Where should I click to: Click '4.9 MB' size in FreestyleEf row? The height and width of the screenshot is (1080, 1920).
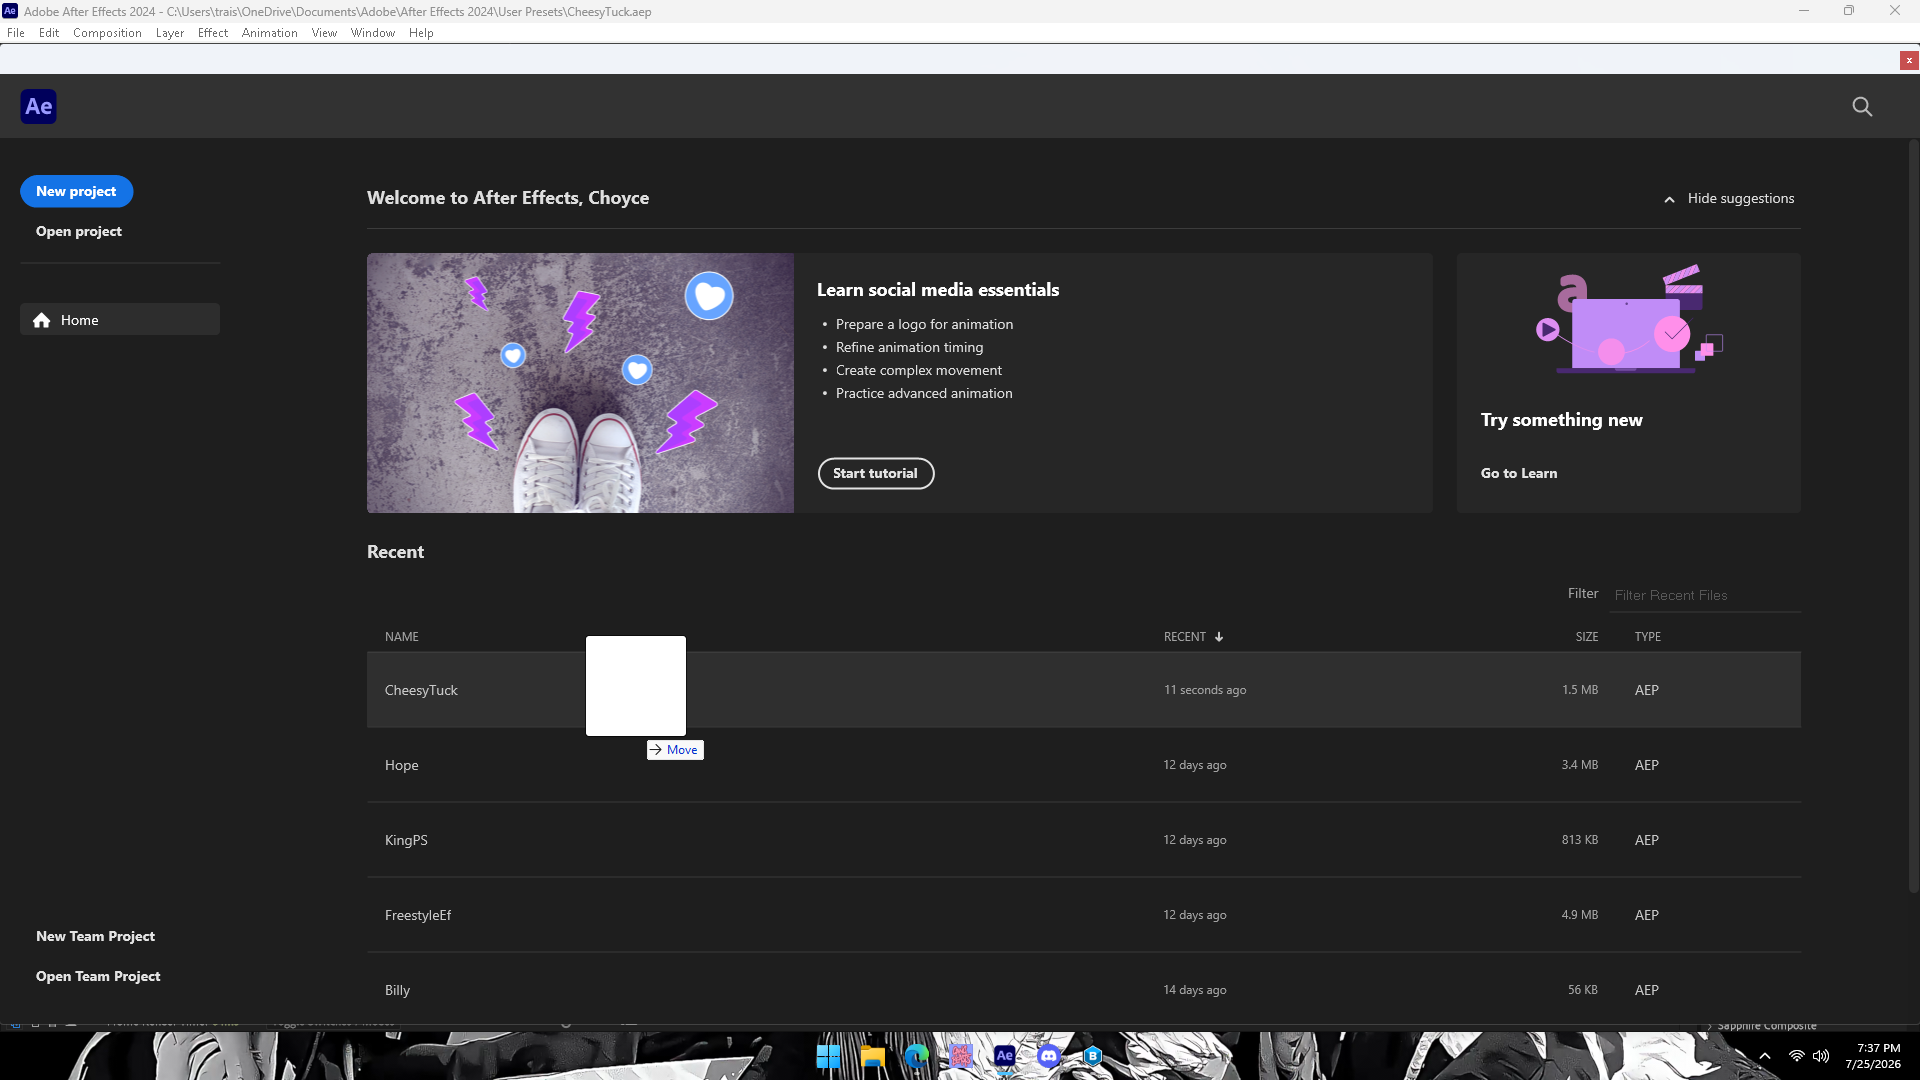pos(1580,915)
